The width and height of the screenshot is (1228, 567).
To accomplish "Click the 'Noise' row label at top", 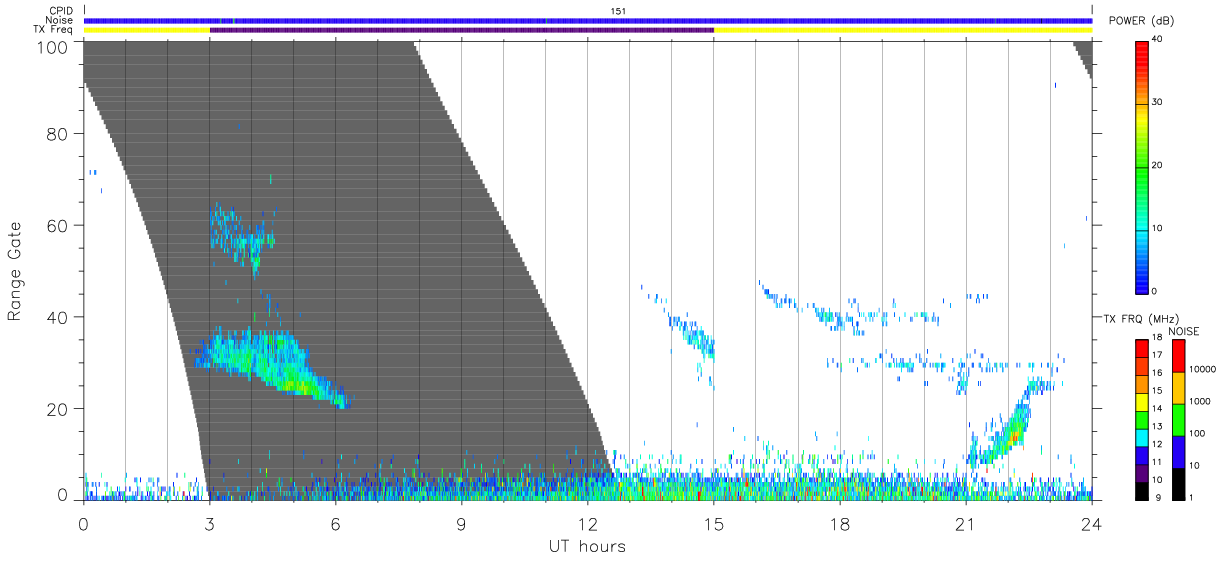I will (61, 20).
